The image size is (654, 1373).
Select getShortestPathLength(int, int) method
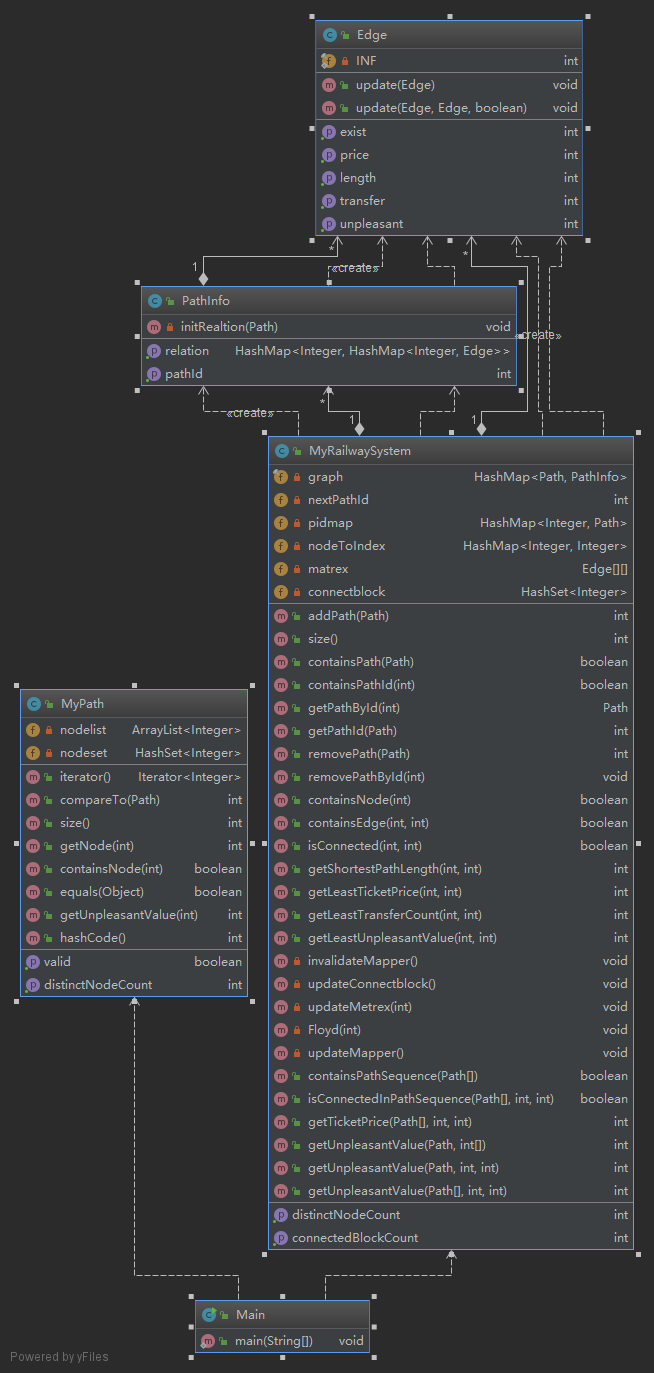click(x=451, y=869)
